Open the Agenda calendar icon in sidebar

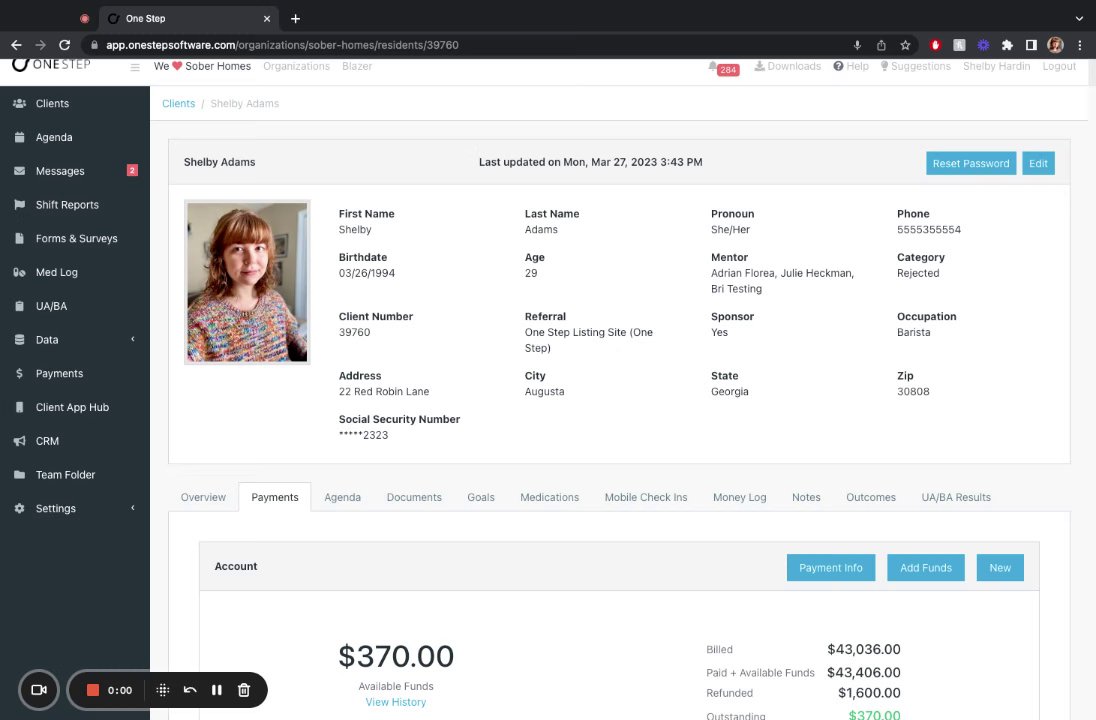tap(20, 137)
